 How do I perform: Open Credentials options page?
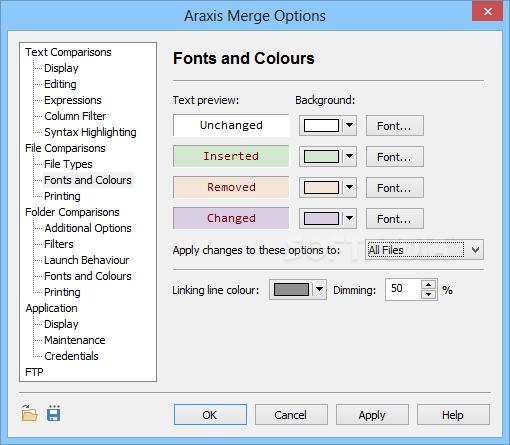click(71, 356)
